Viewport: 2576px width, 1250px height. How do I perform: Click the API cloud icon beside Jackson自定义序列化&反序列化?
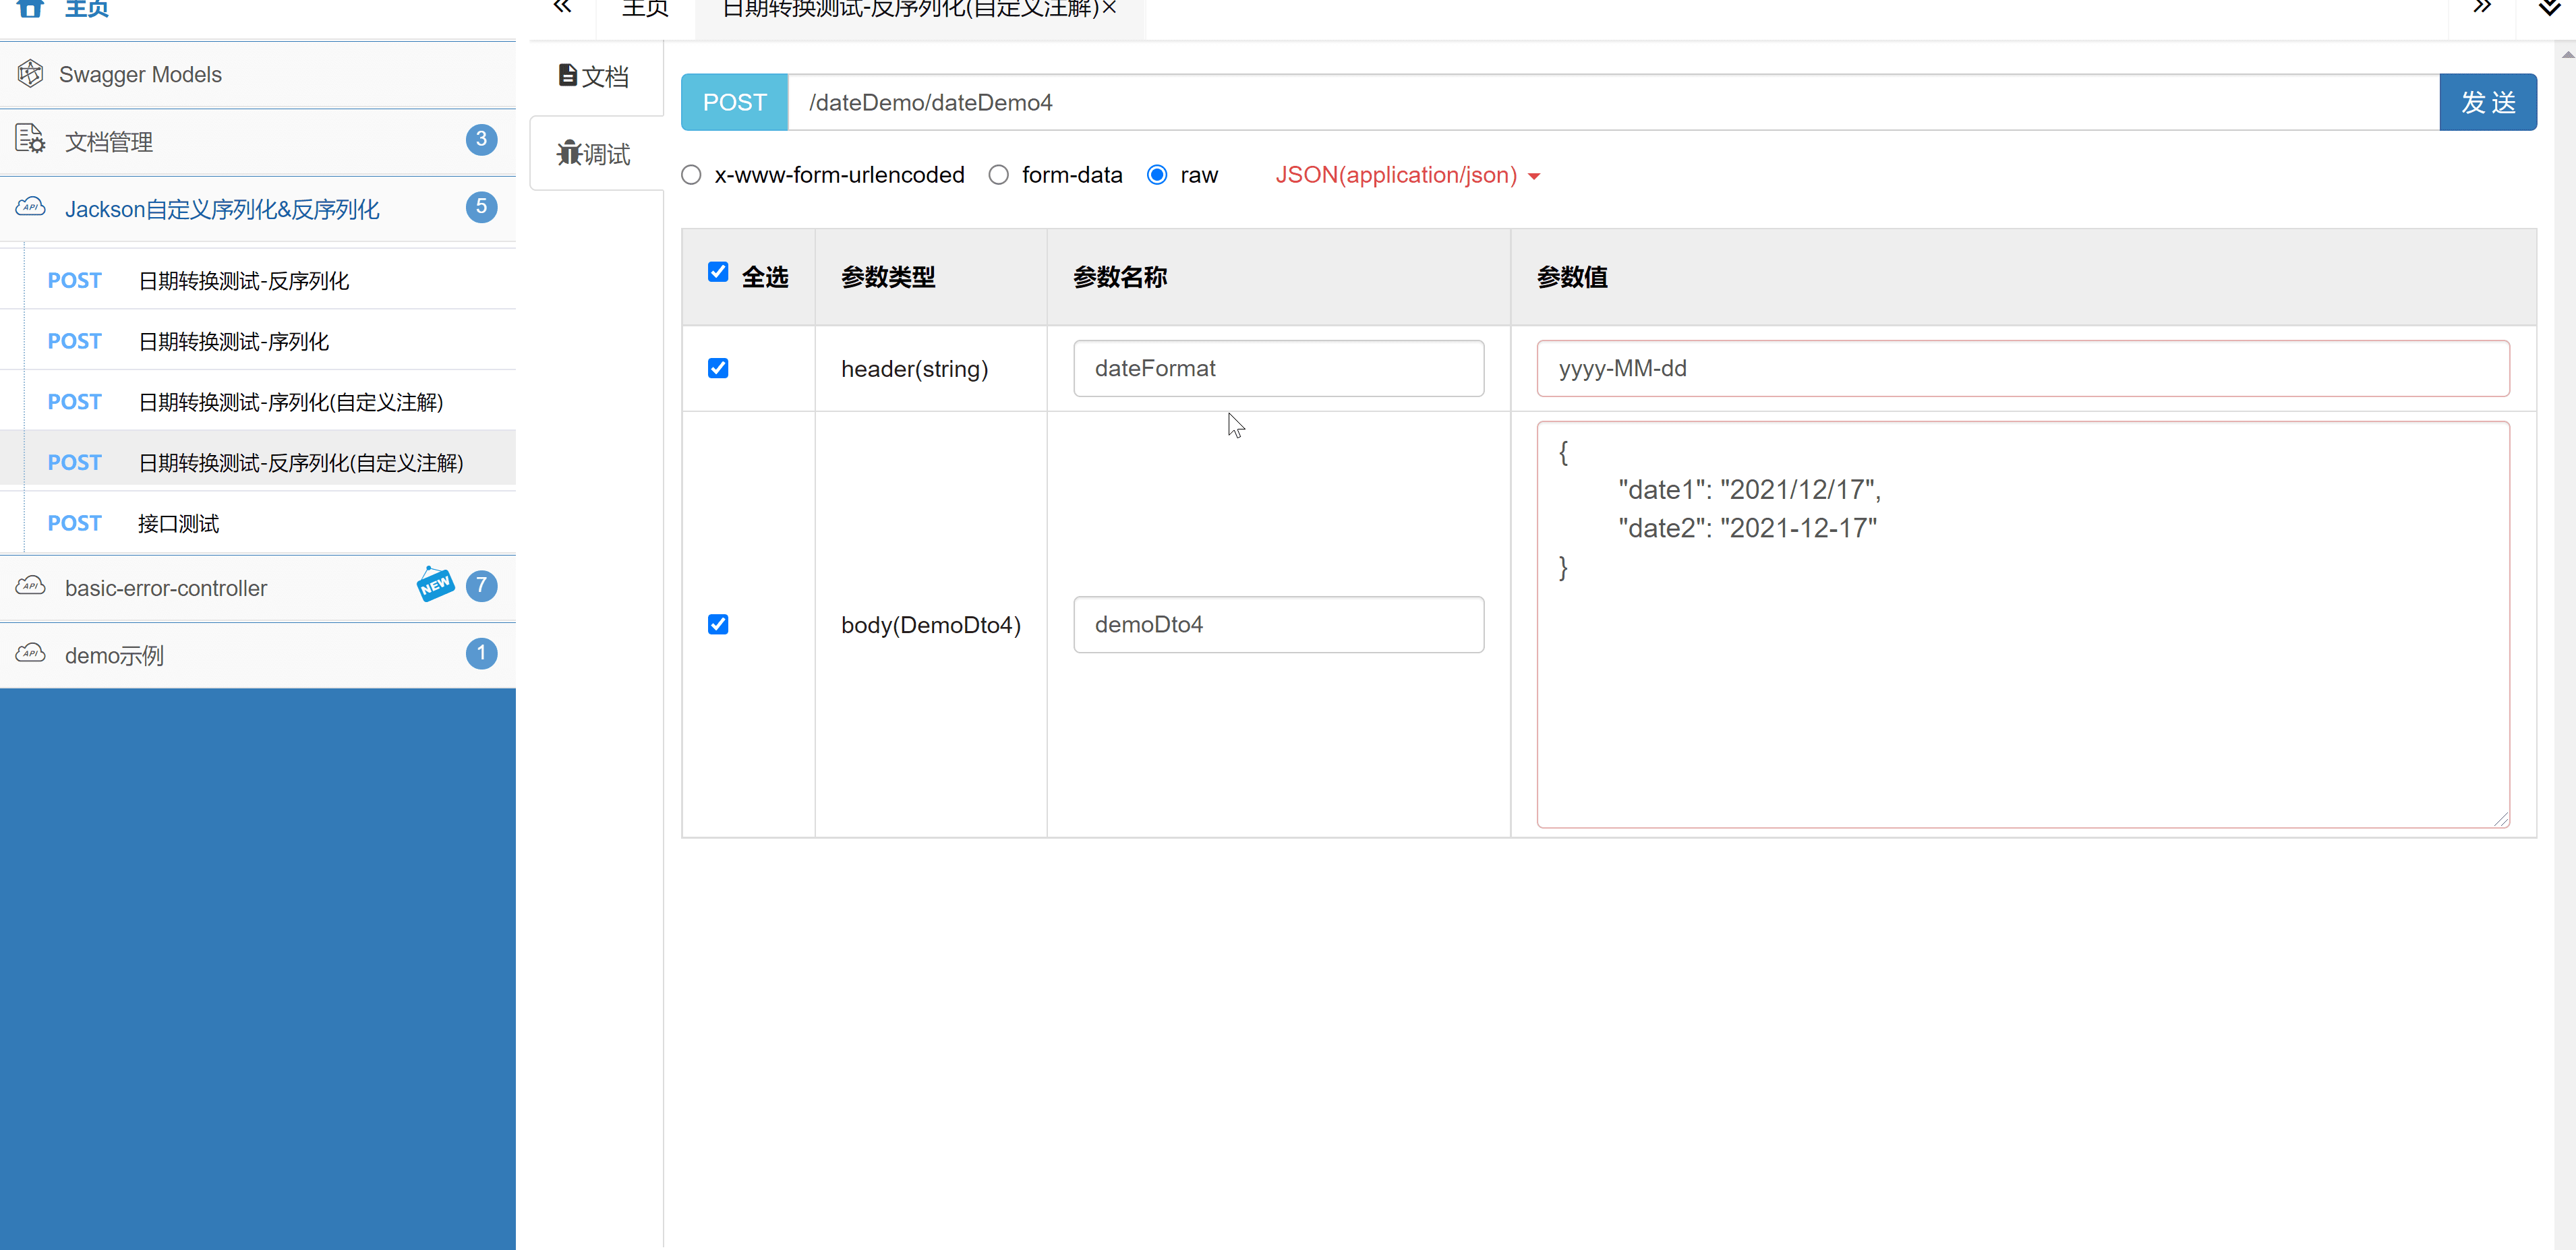(x=31, y=208)
